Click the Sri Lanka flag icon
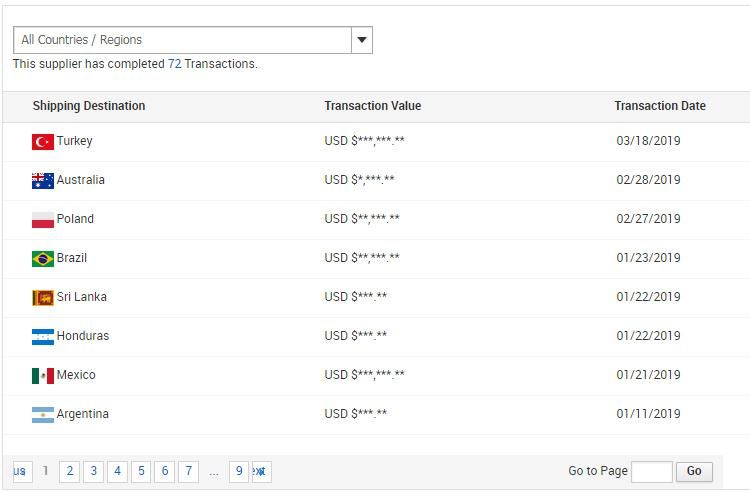 (43, 298)
